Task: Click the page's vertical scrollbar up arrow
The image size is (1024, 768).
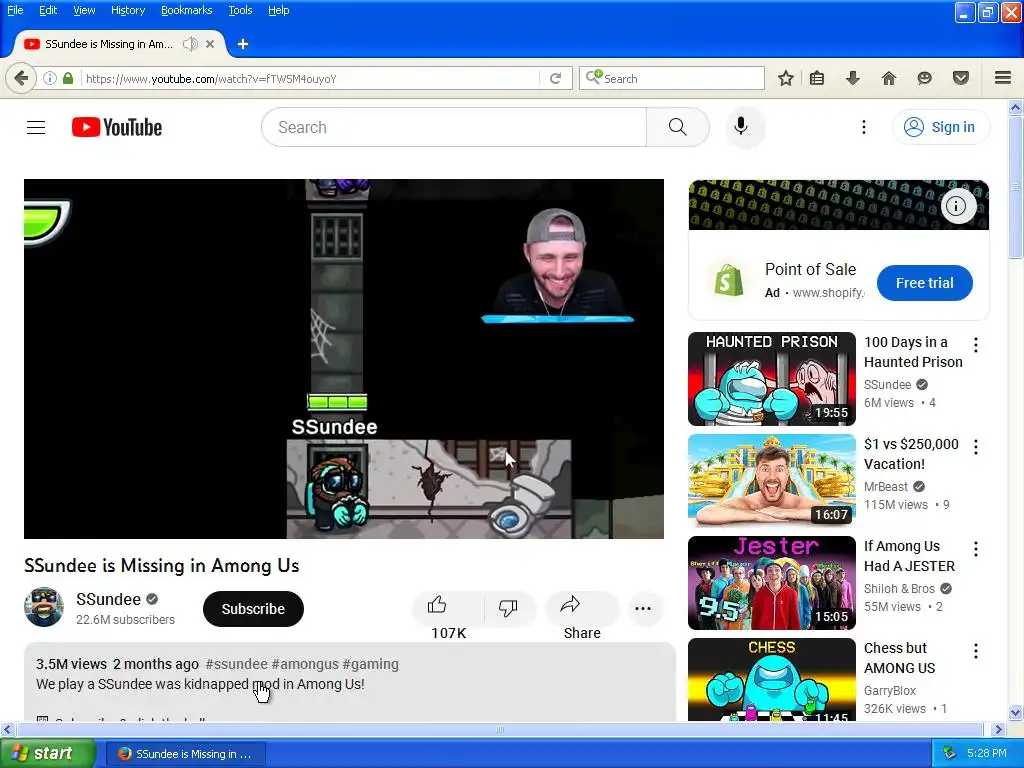Action: 1016,107
